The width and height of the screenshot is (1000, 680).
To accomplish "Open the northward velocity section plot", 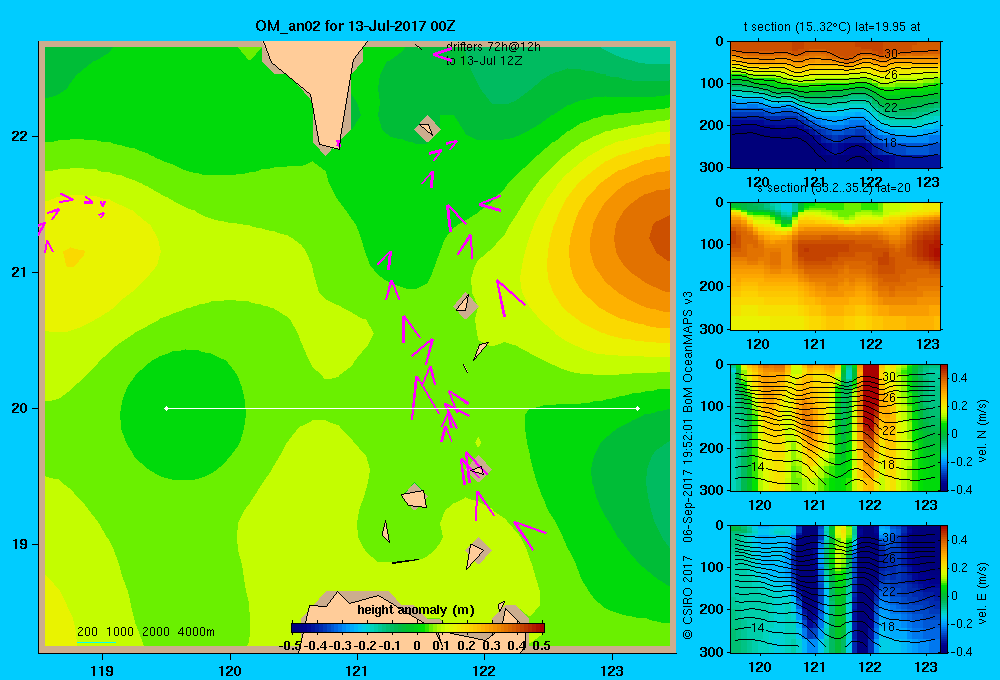I will tap(835, 427).
